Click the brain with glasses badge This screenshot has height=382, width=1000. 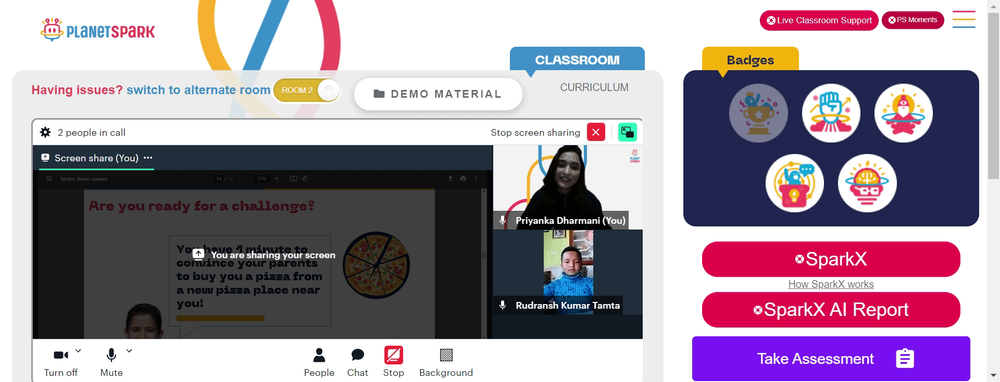tap(867, 183)
